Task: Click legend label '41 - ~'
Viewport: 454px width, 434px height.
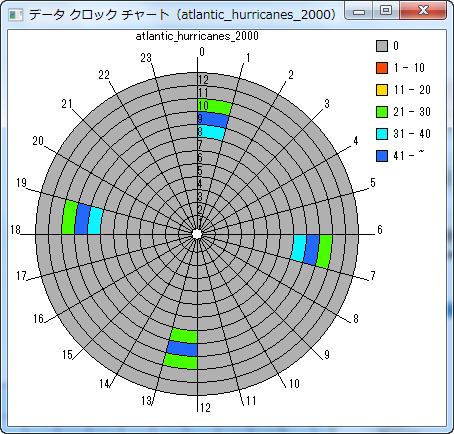Action: [409, 155]
